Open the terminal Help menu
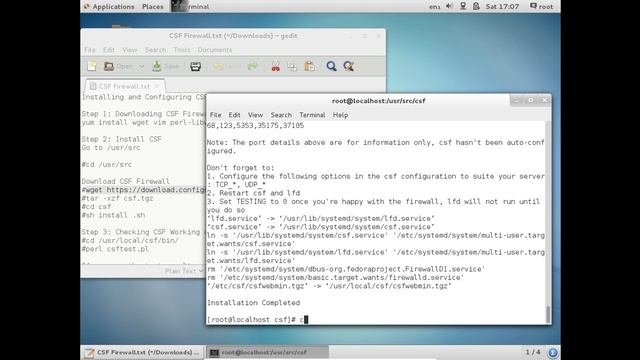 coord(340,115)
